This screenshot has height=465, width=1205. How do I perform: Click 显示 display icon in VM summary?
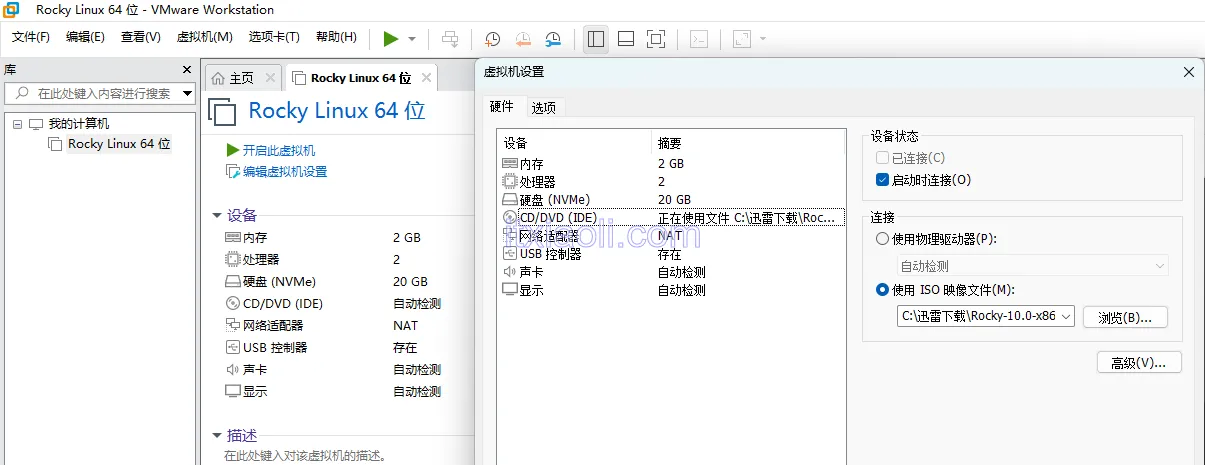[233, 392]
